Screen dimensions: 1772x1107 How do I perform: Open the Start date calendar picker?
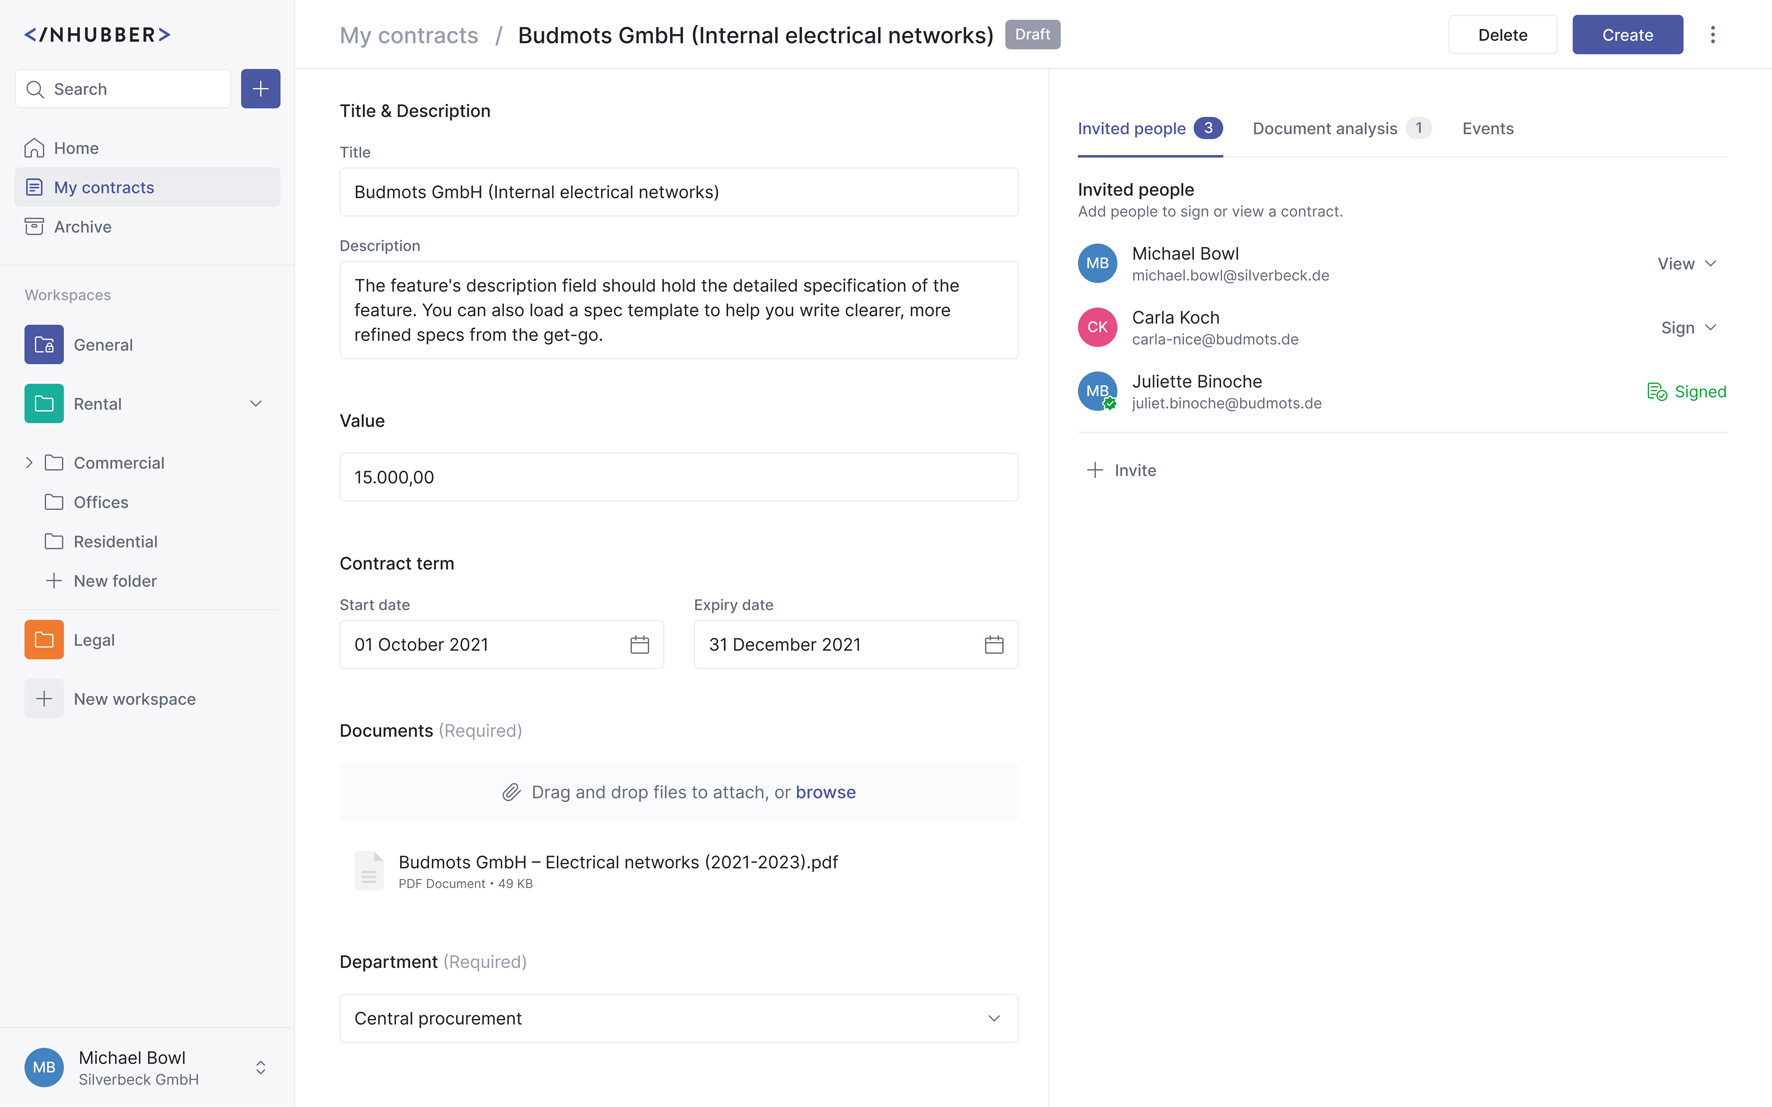[639, 645]
